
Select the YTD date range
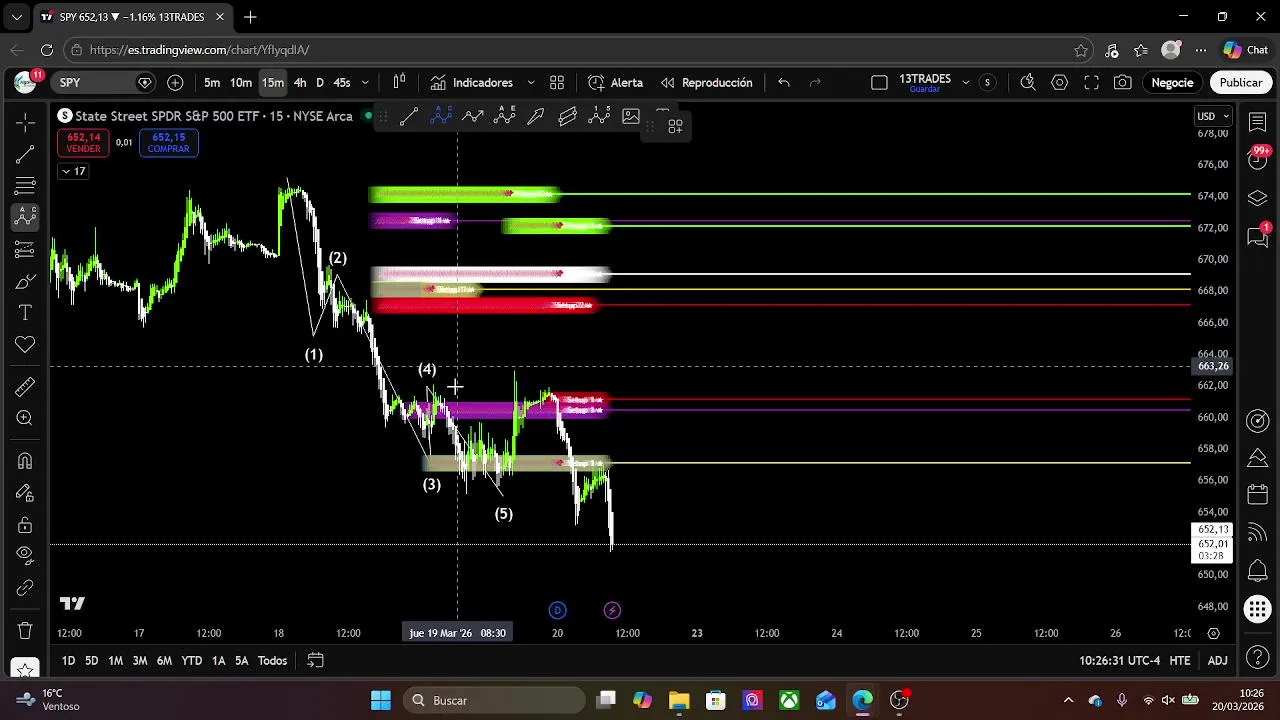[191, 661]
